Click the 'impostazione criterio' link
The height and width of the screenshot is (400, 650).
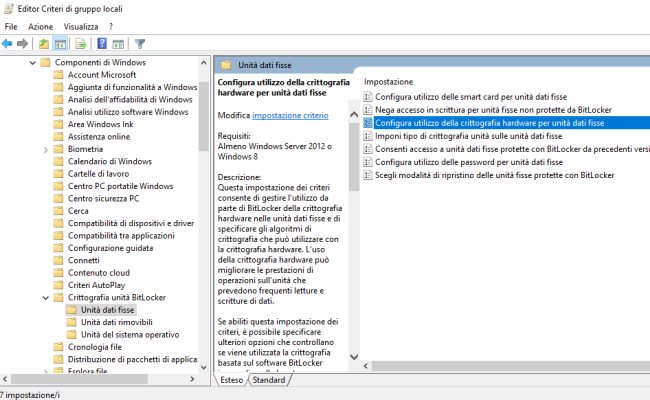pyautogui.click(x=289, y=116)
